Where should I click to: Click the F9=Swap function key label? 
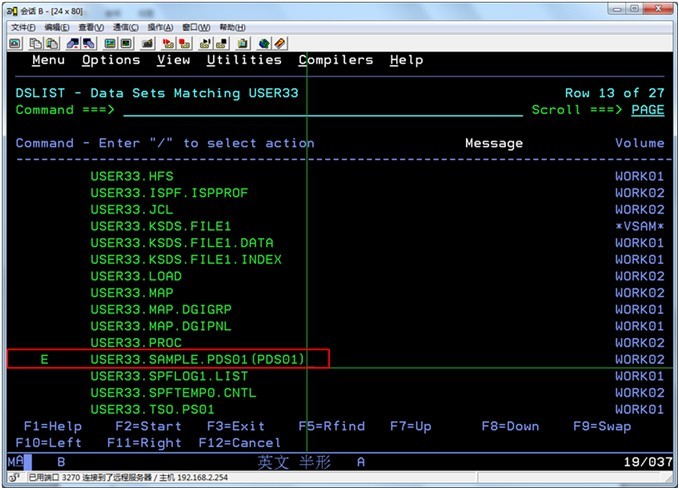[x=602, y=426]
